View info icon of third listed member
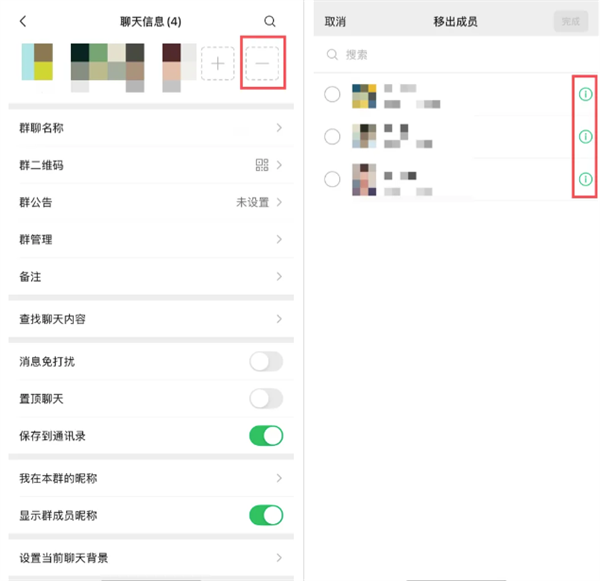The width and height of the screenshot is (600, 581). click(x=585, y=179)
